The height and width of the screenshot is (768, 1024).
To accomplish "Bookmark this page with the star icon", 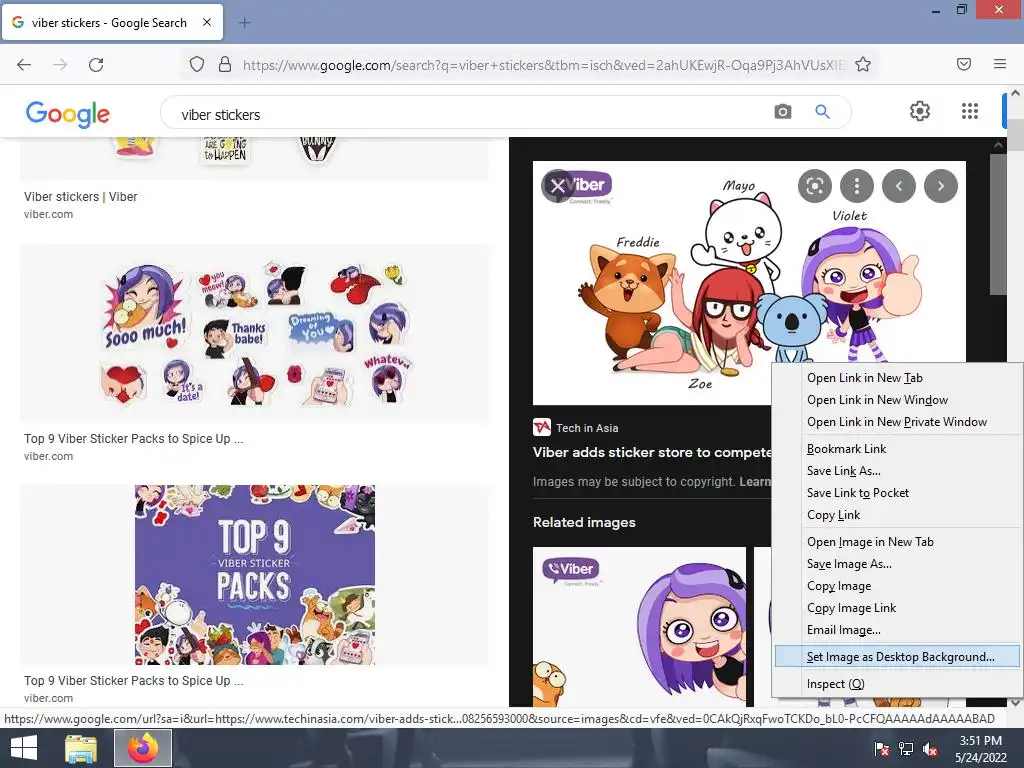I will tap(863, 65).
